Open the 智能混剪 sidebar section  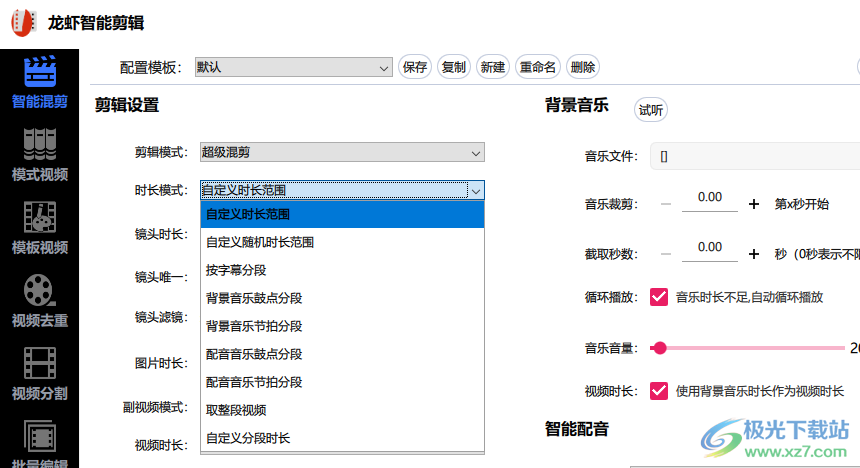(x=39, y=82)
